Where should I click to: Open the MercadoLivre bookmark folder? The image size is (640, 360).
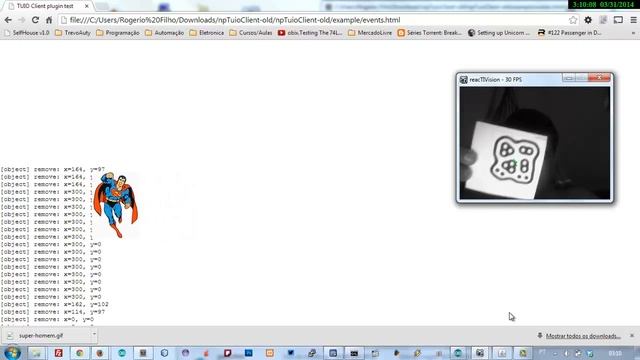370,33
